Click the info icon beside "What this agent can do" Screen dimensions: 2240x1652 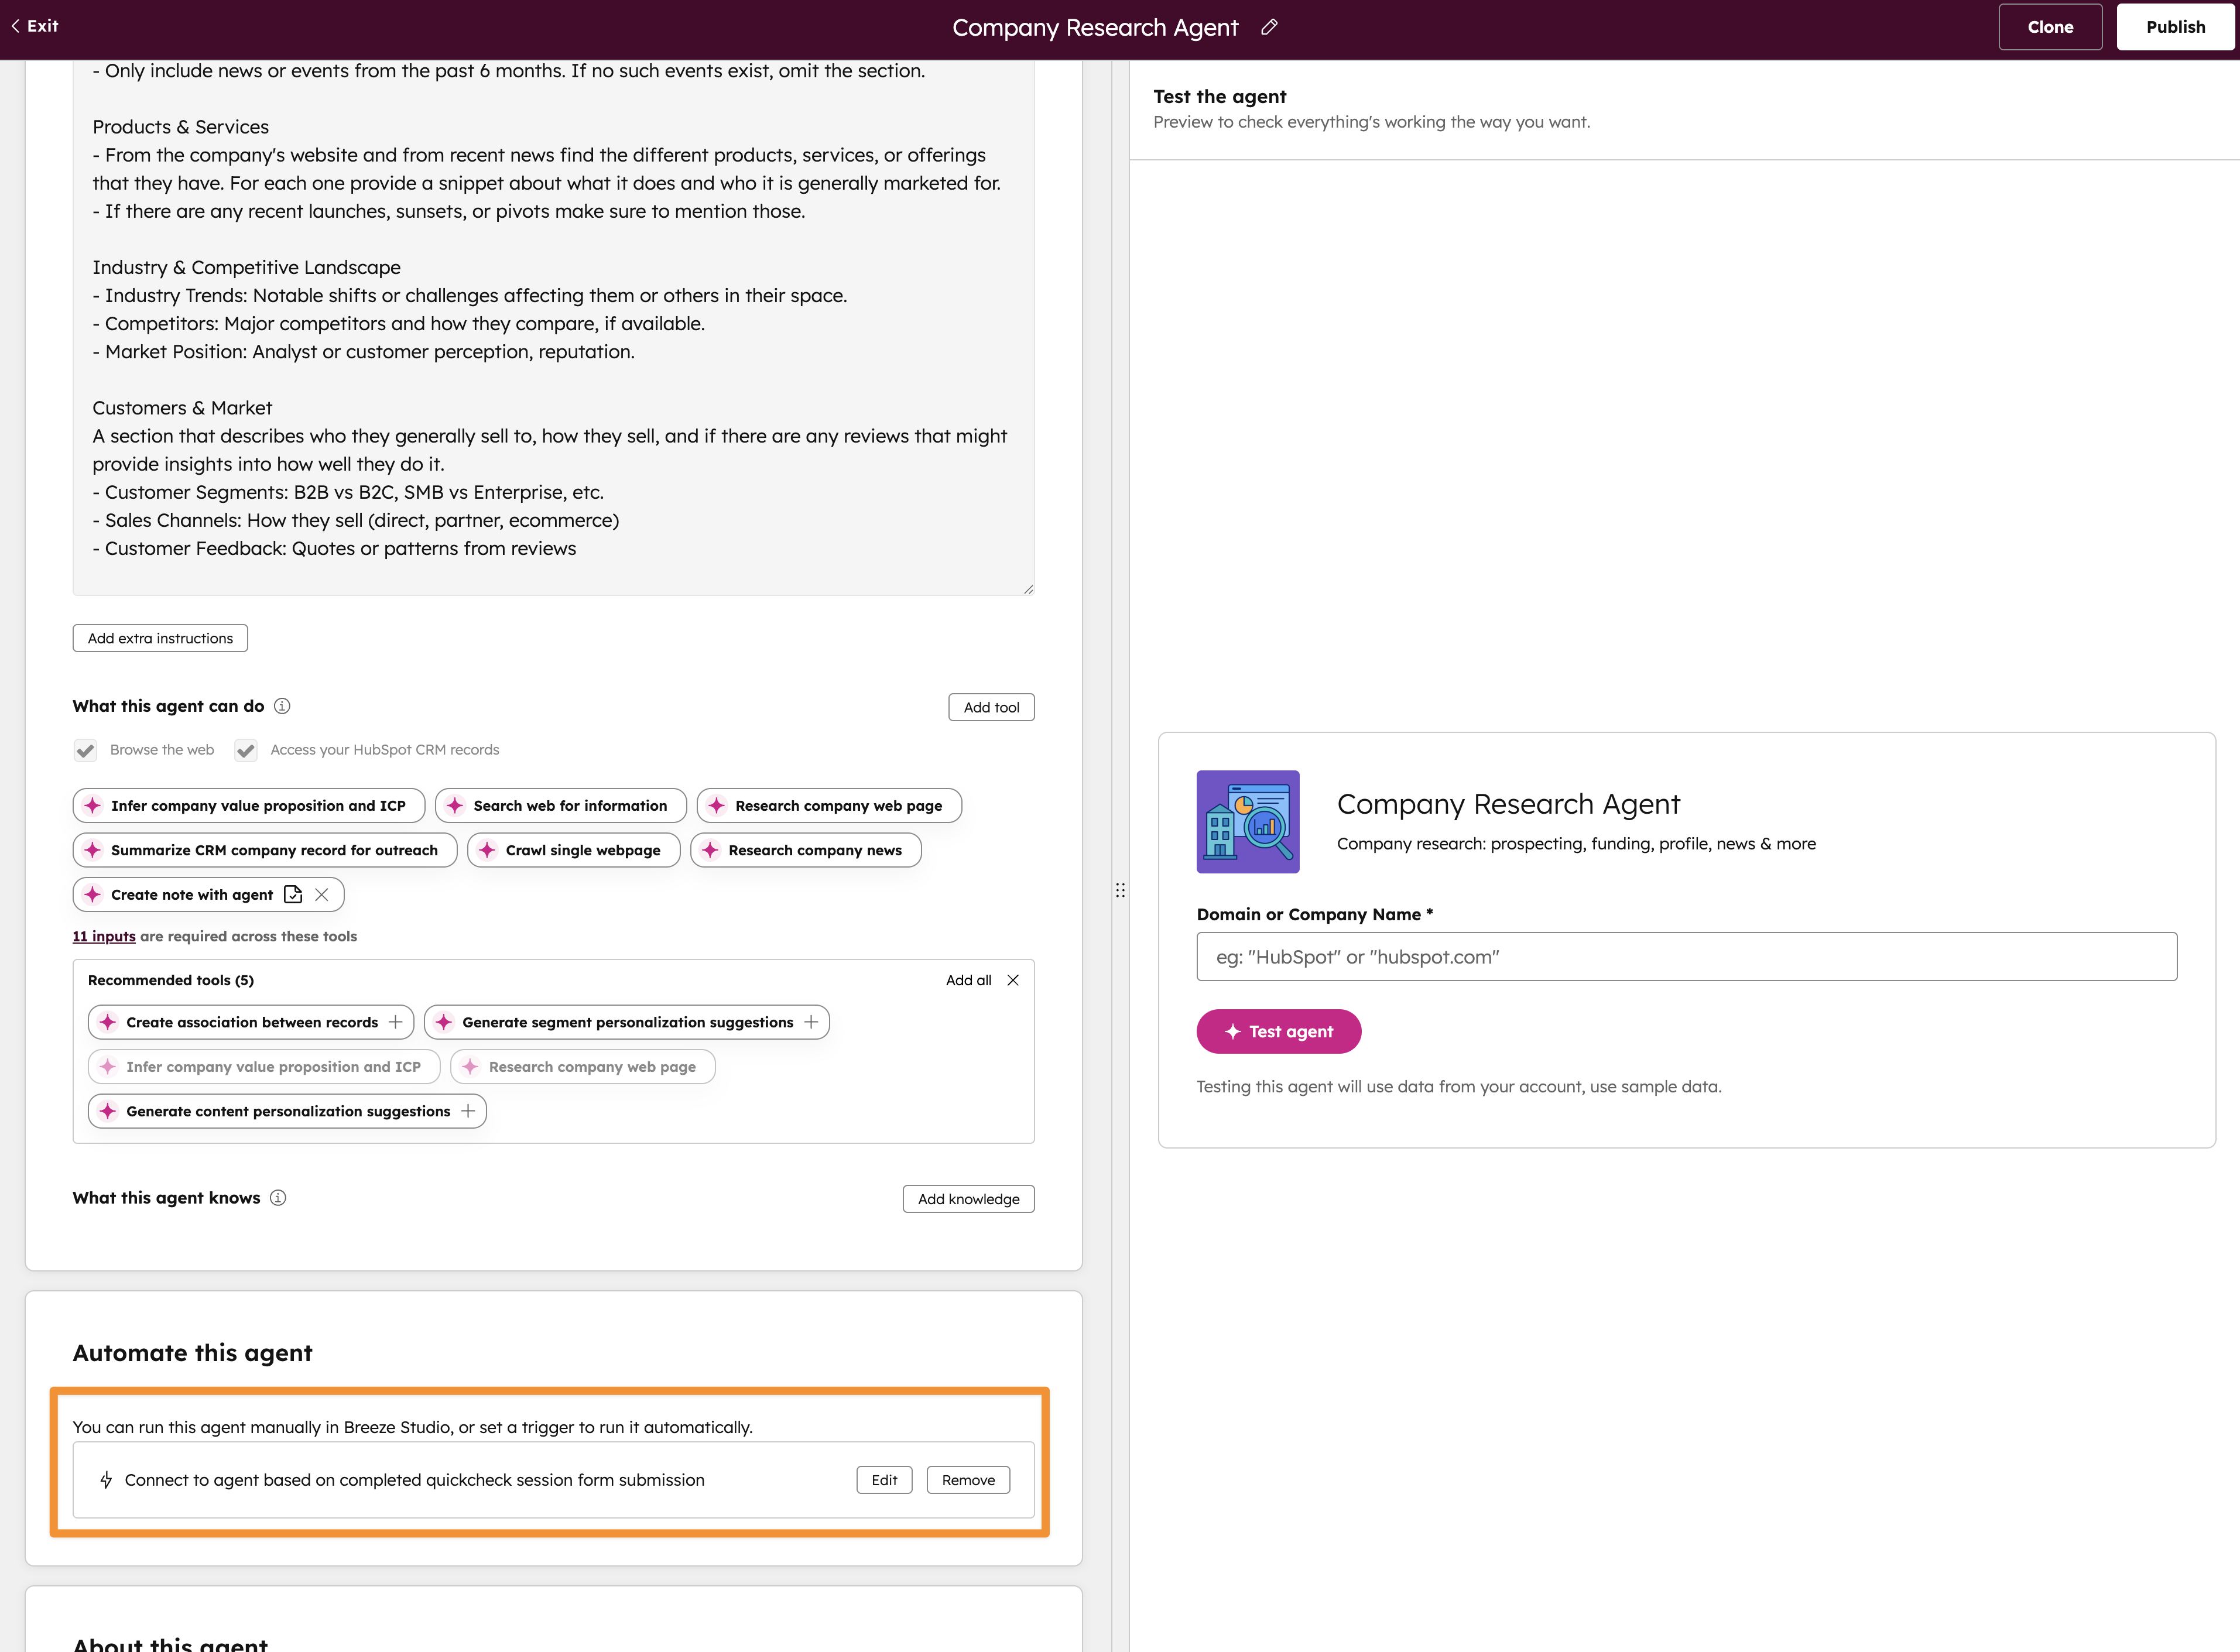282,706
